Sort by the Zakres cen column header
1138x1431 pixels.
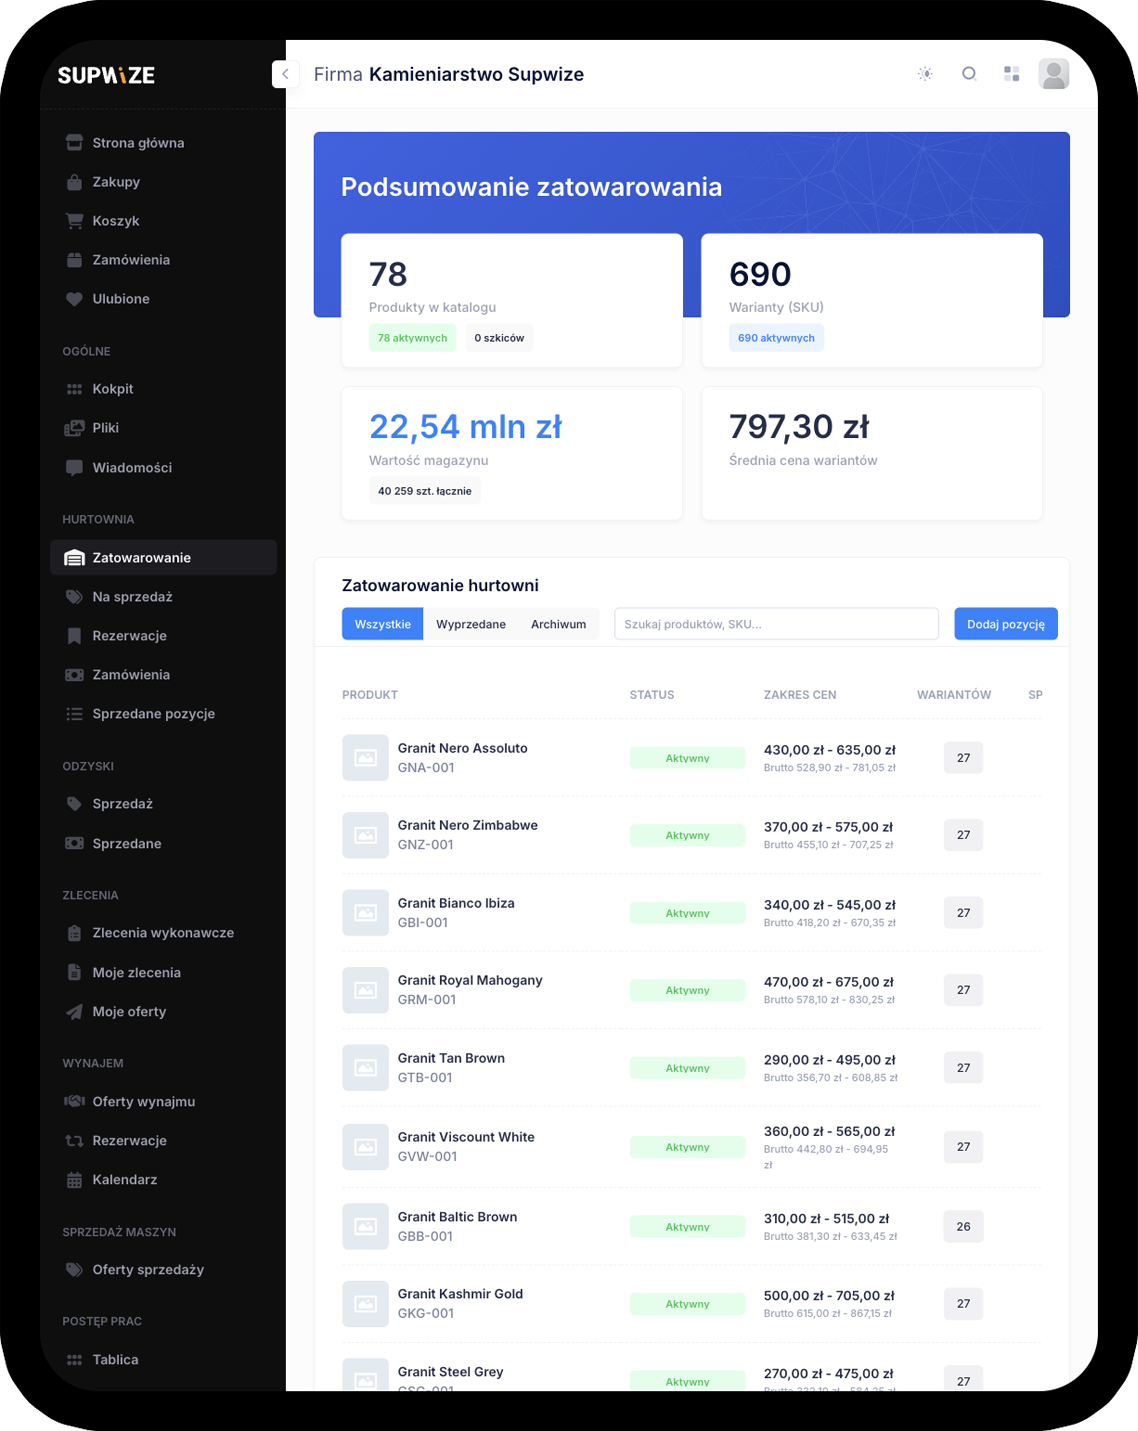[800, 695]
